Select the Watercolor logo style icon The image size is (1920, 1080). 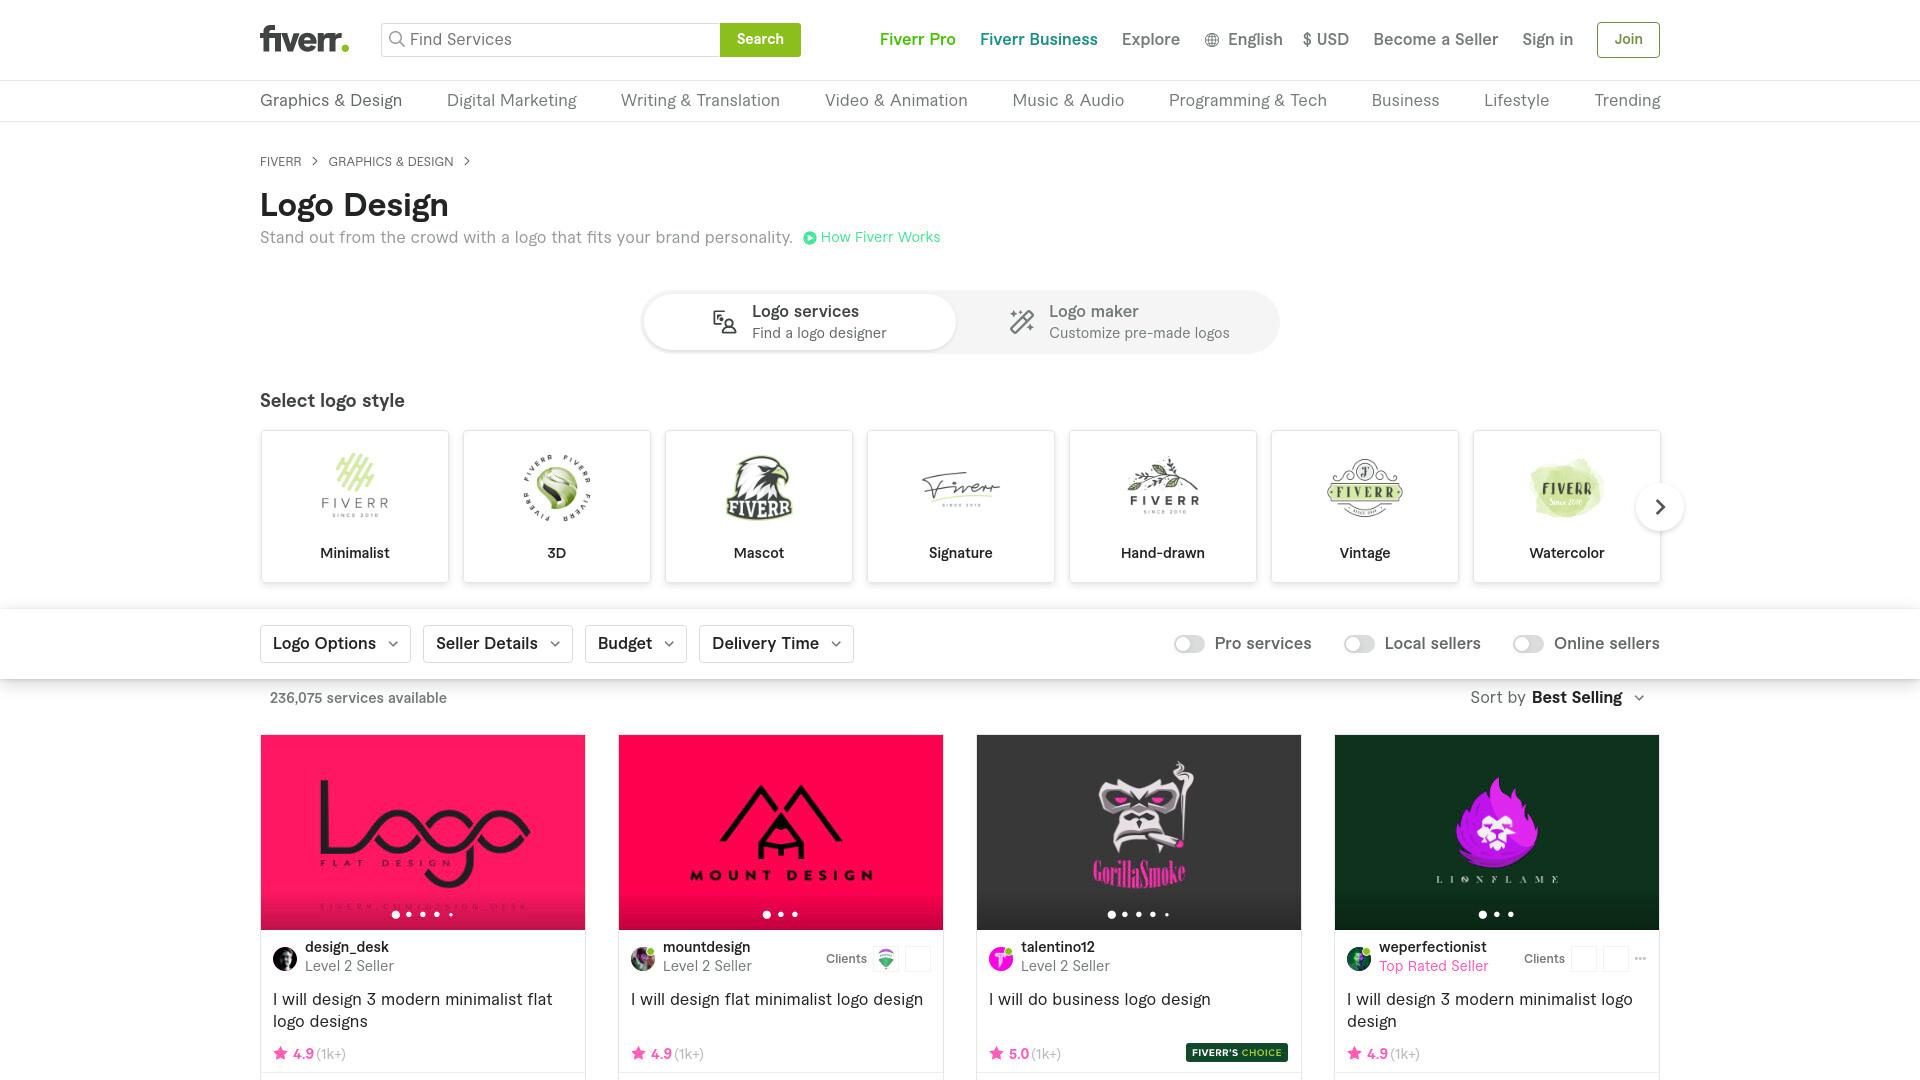point(1567,488)
